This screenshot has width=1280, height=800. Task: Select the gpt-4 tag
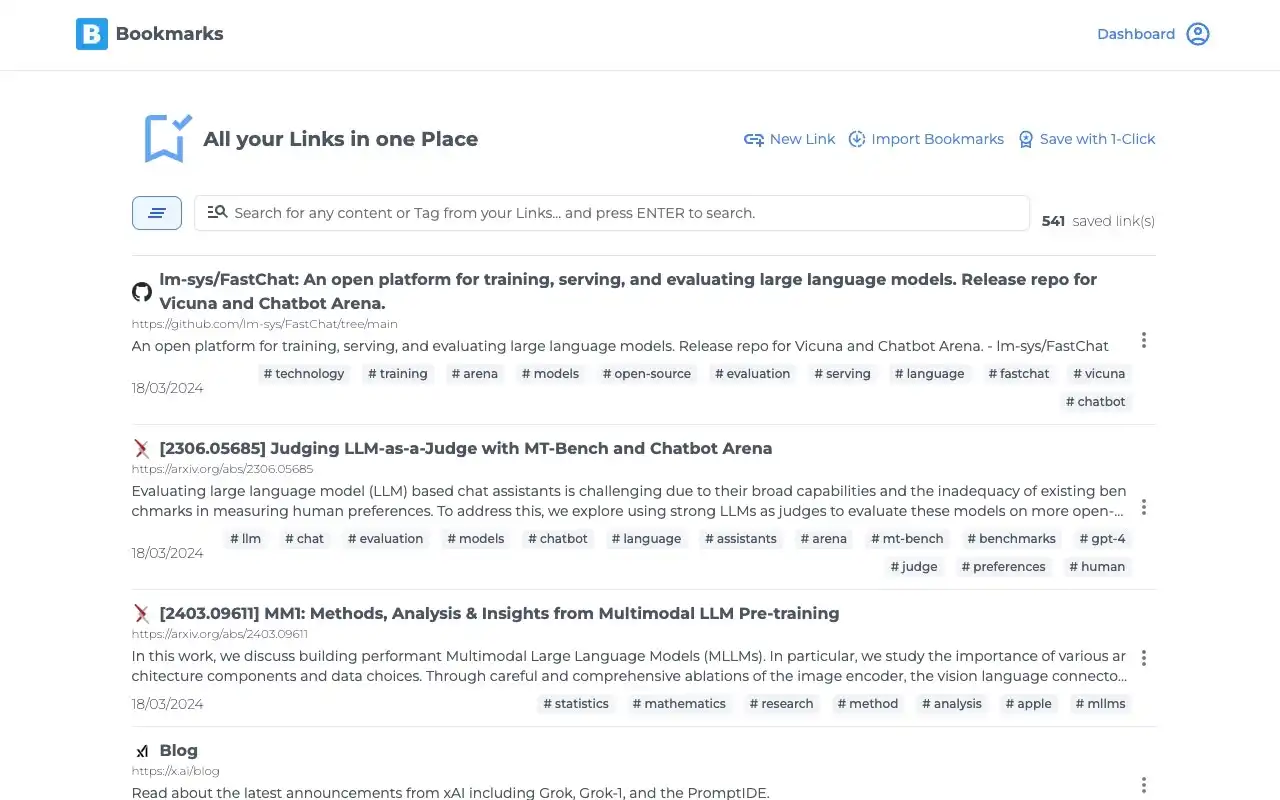pos(1103,539)
